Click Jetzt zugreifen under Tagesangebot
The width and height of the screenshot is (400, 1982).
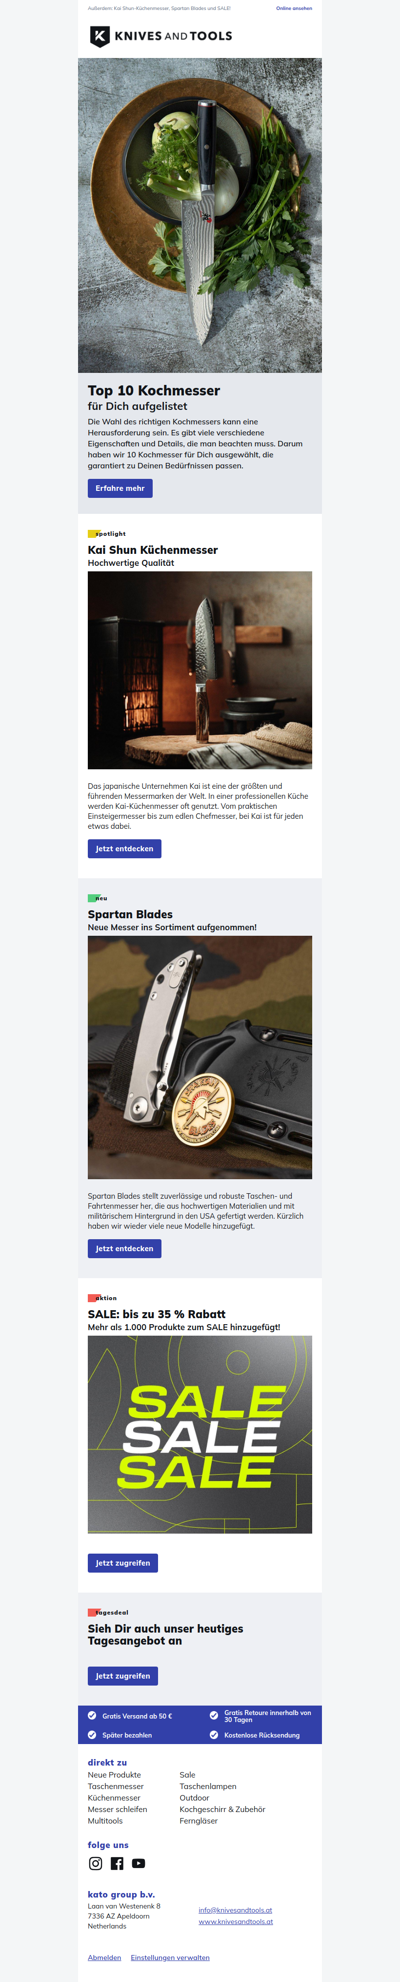(123, 1675)
